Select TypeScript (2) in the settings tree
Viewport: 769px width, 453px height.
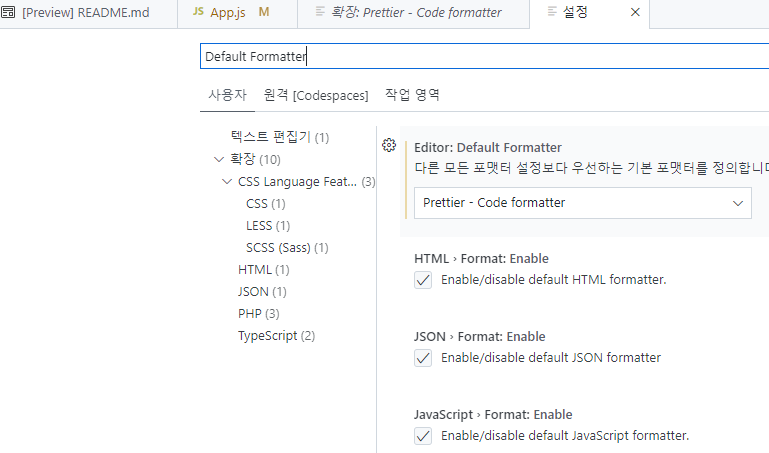[276, 336]
